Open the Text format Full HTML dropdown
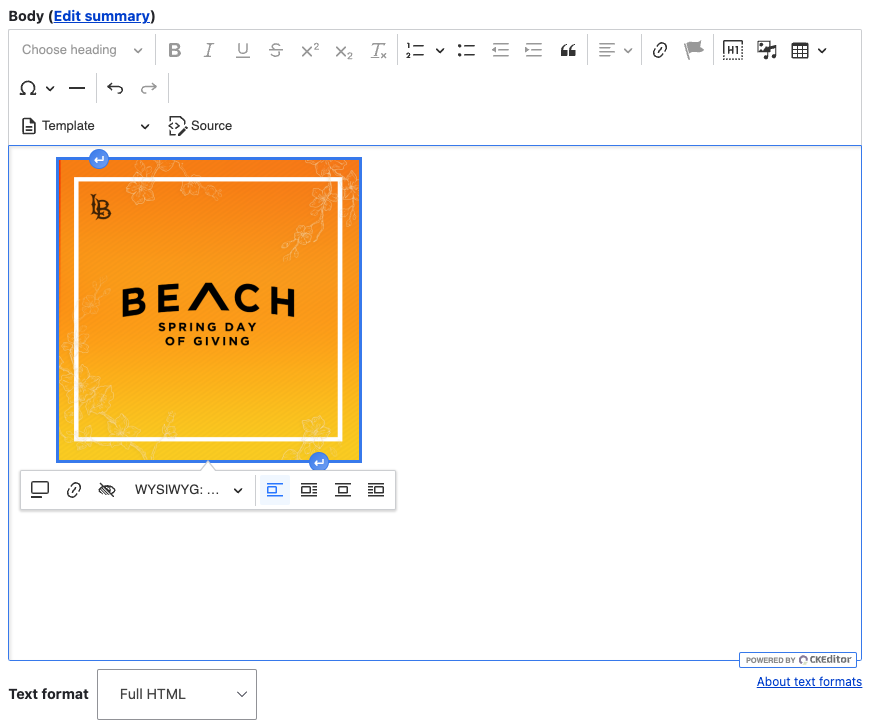The height and width of the screenshot is (725, 869). 177,694
